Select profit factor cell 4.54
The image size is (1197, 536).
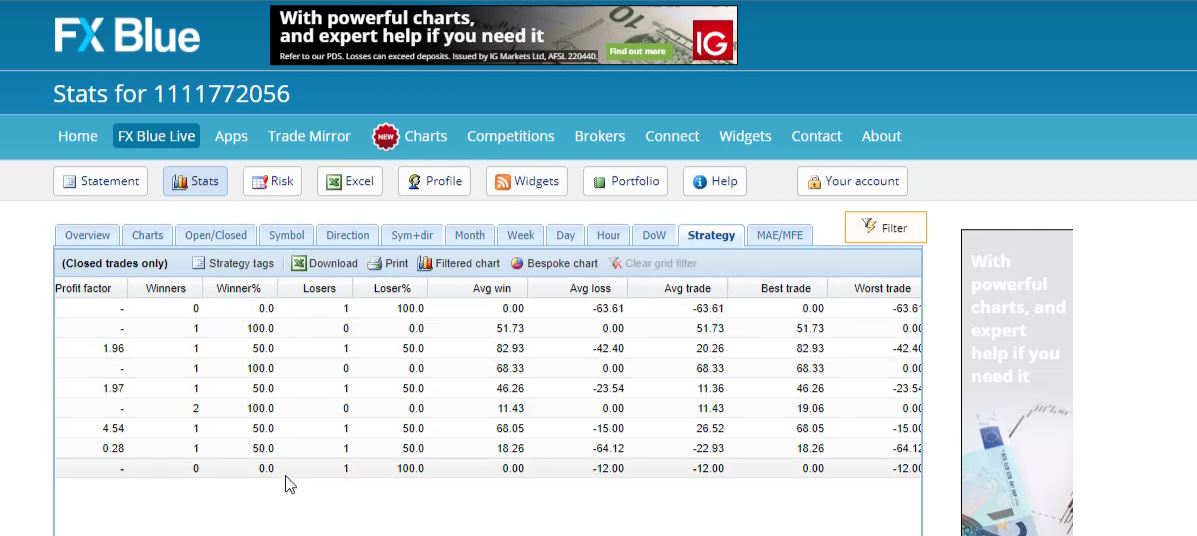pyautogui.click(x=113, y=428)
